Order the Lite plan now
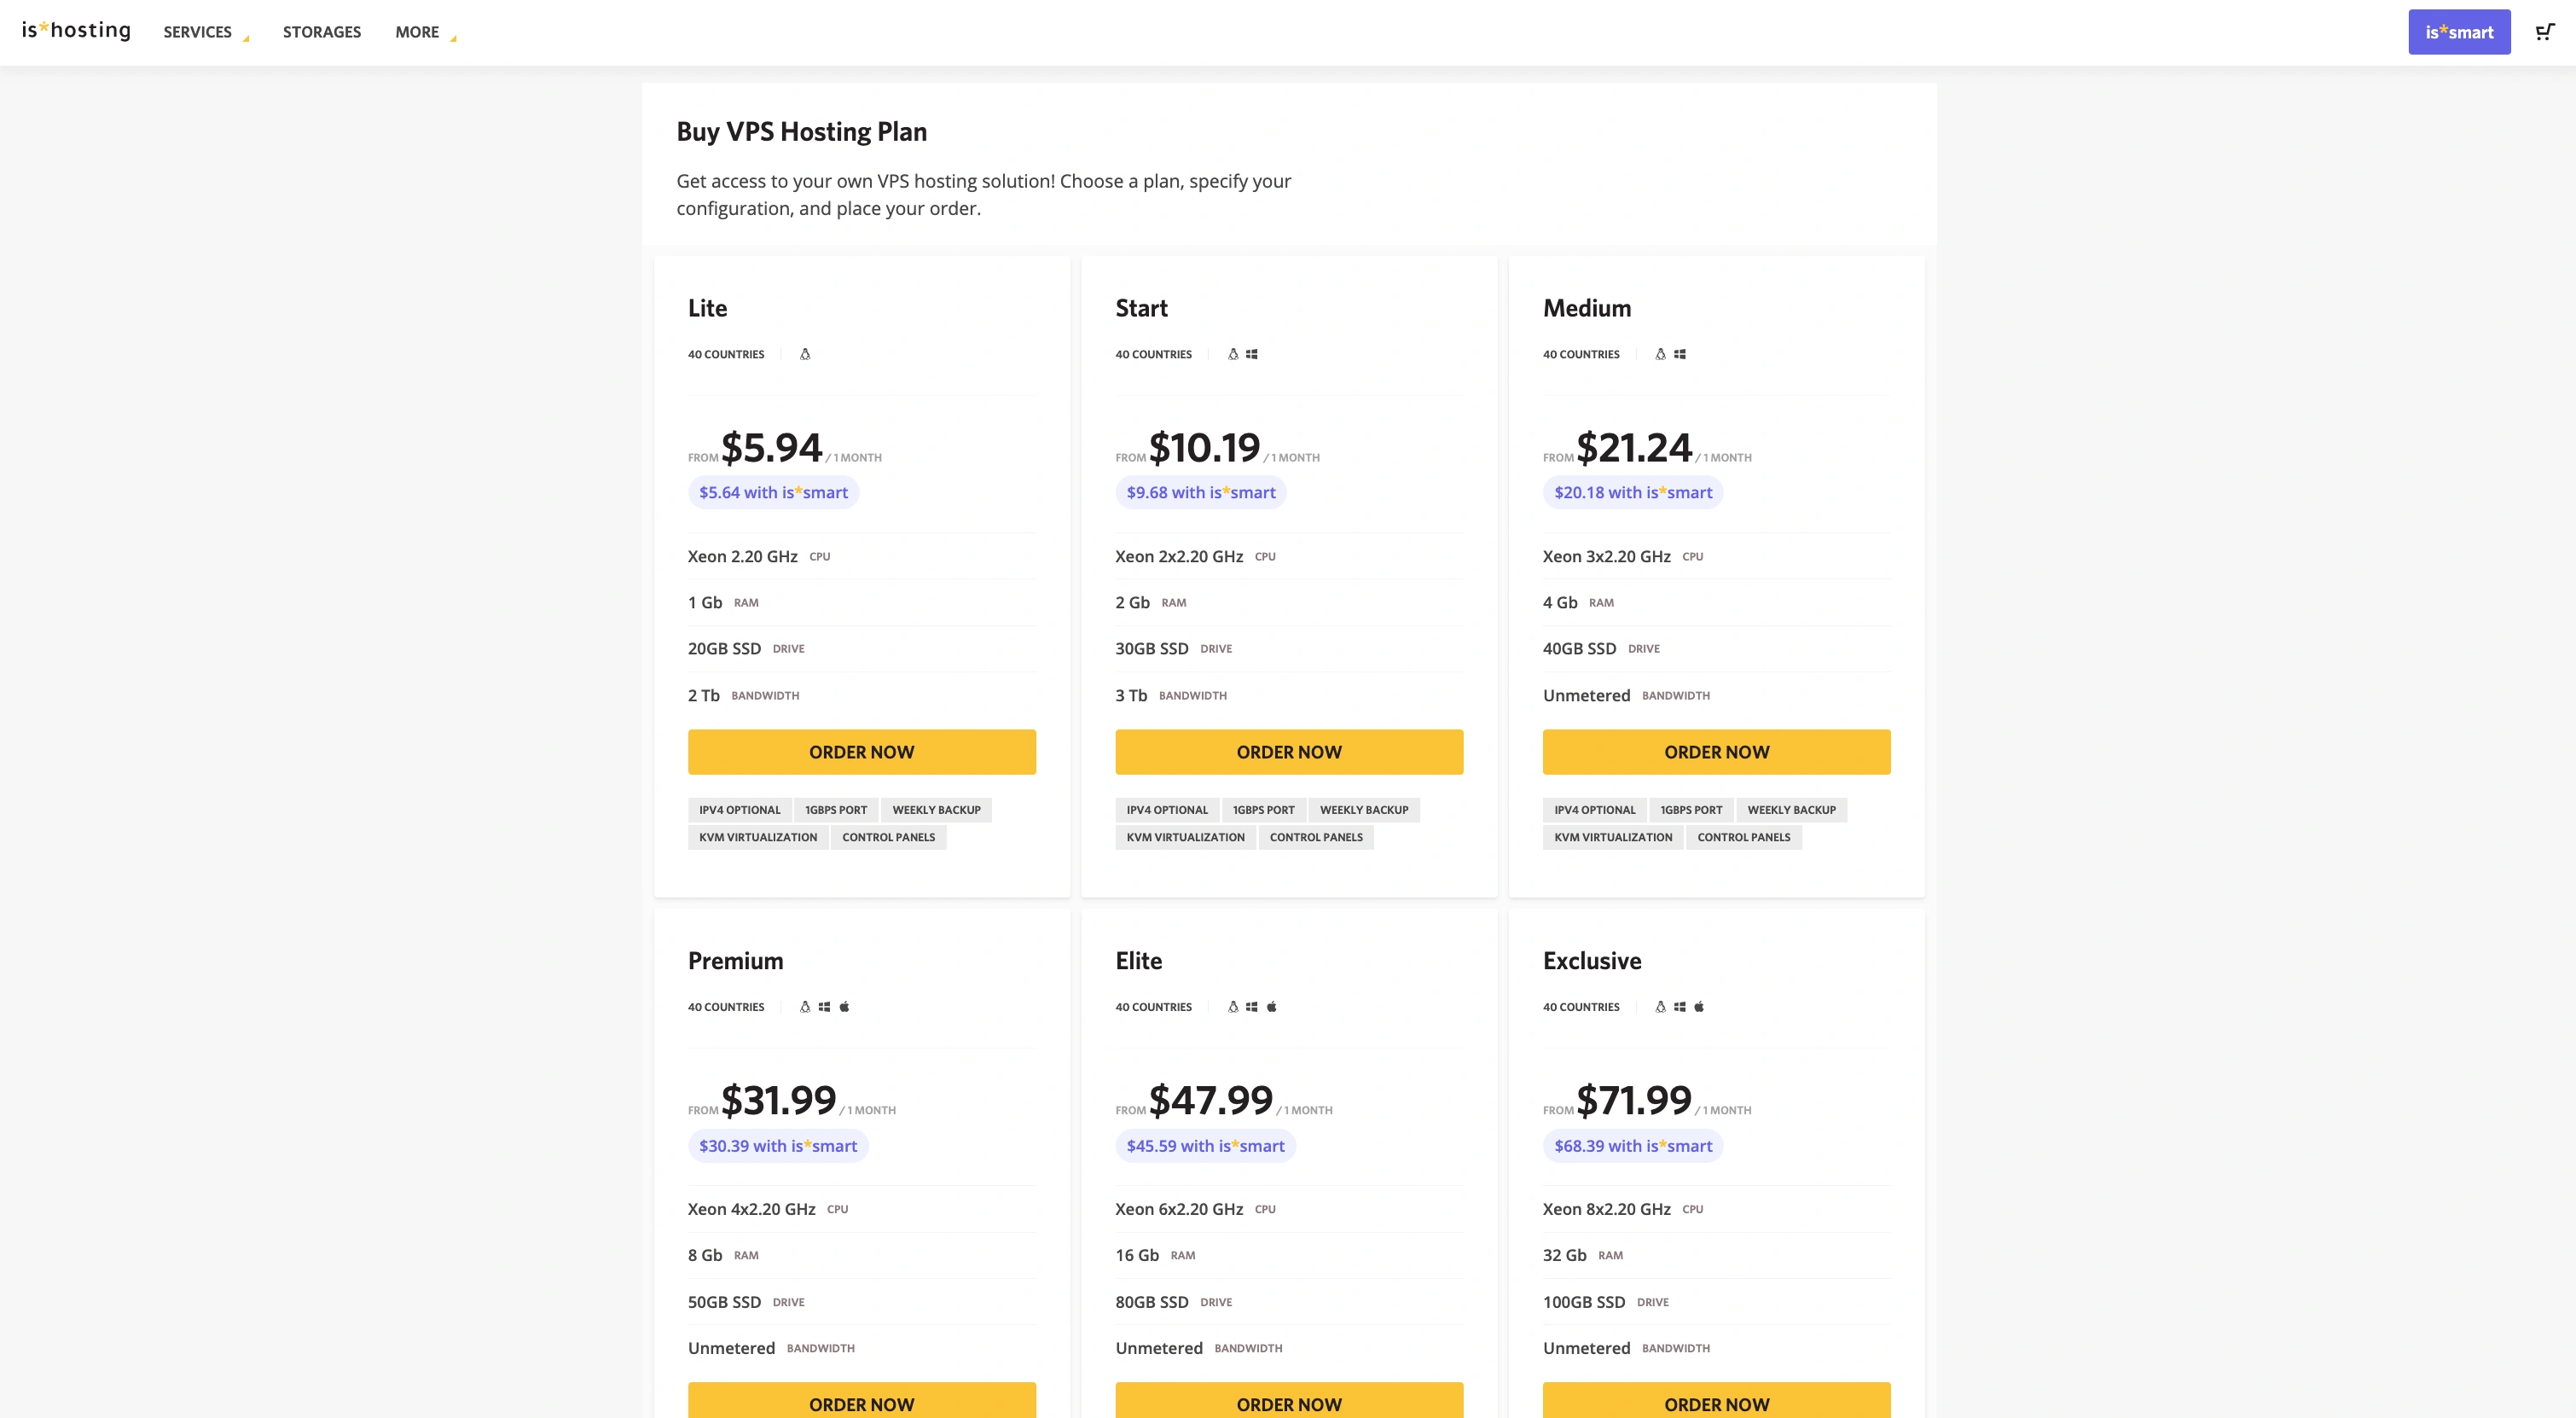 click(x=861, y=752)
